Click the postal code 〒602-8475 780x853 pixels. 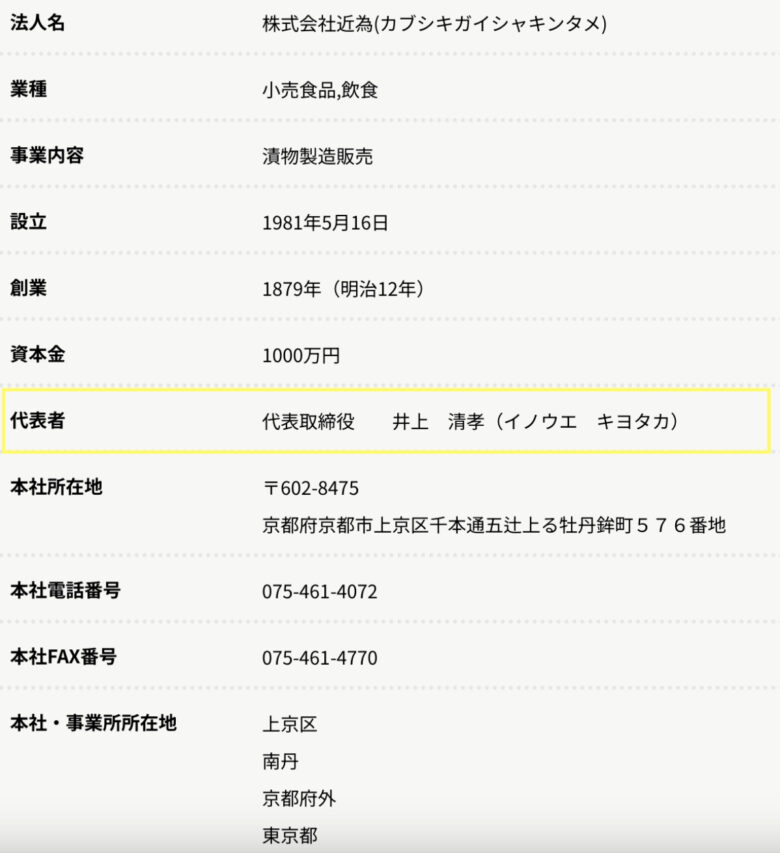pyautogui.click(x=311, y=489)
